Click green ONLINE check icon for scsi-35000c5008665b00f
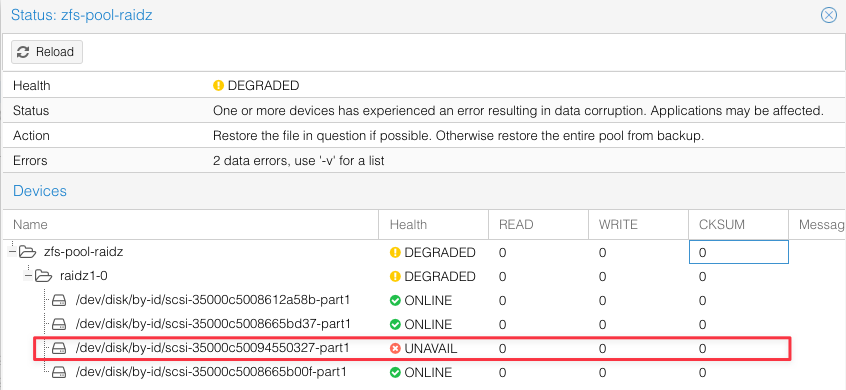This screenshot has height=390, width=846. pos(395,372)
